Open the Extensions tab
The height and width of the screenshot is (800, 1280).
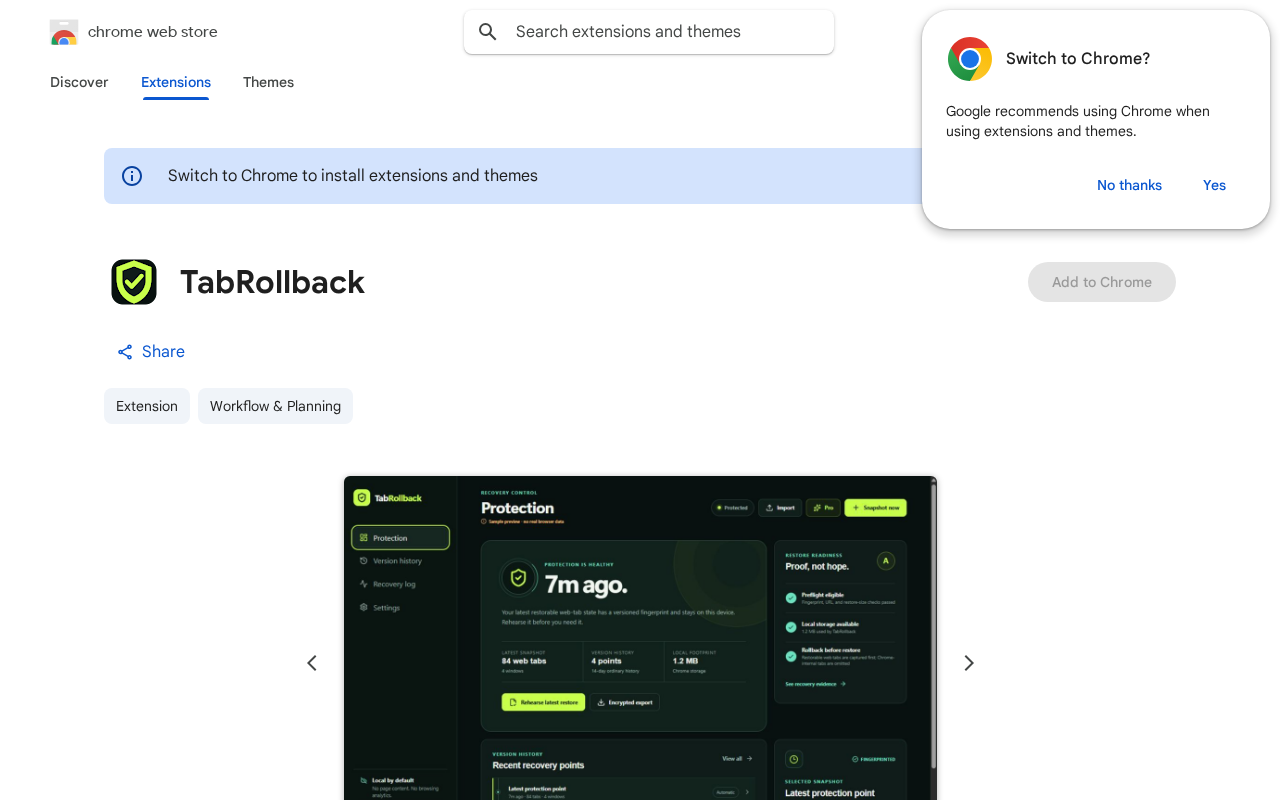click(x=176, y=82)
